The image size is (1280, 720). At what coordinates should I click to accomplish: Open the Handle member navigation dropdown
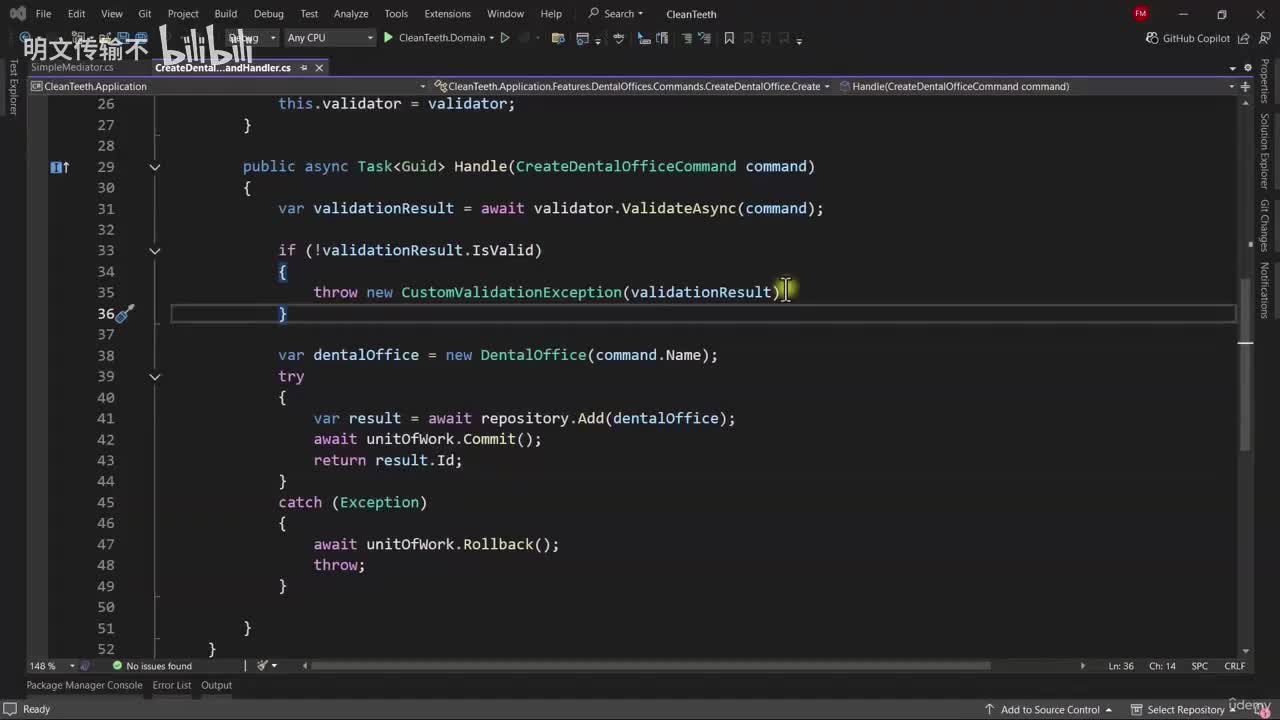pyautogui.click(x=1037, y=86)
